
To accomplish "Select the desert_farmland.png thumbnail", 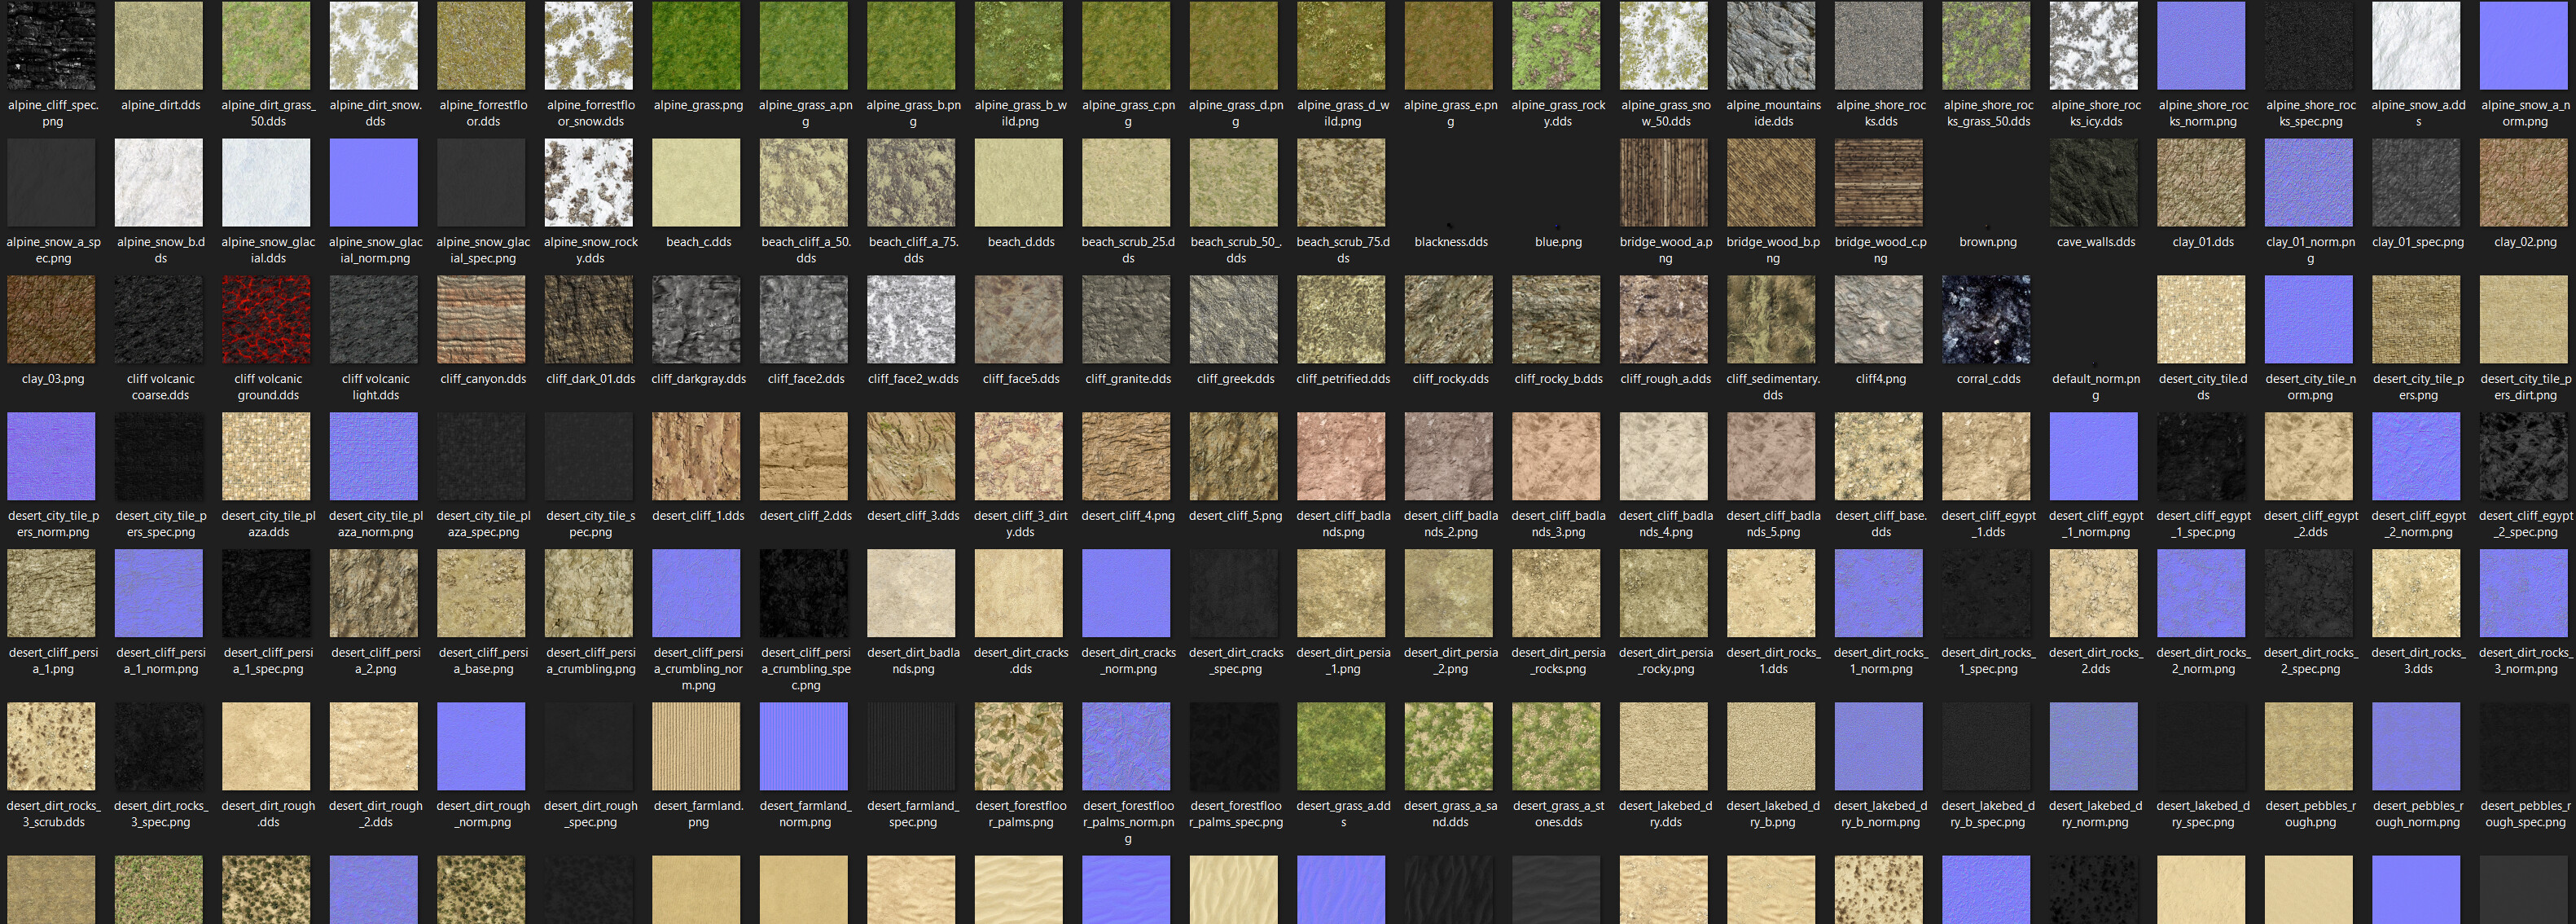I will tap(697, 747).
